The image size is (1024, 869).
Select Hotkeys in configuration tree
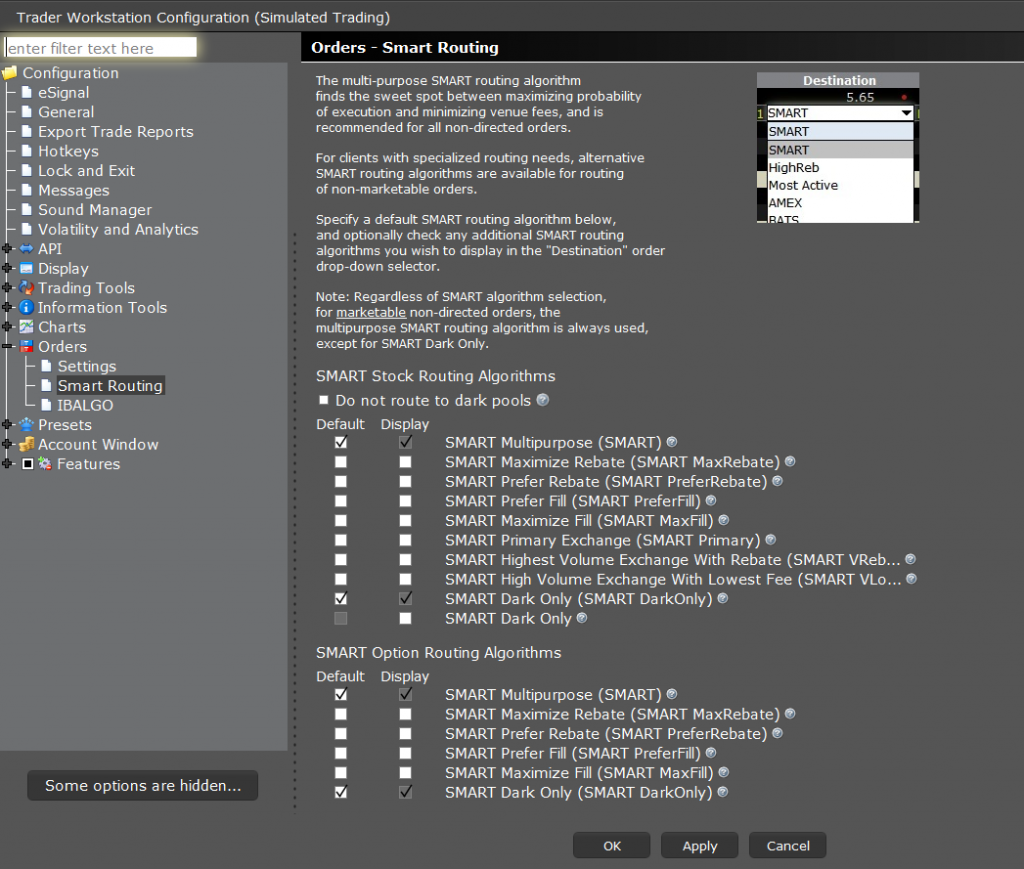[69, 151]
